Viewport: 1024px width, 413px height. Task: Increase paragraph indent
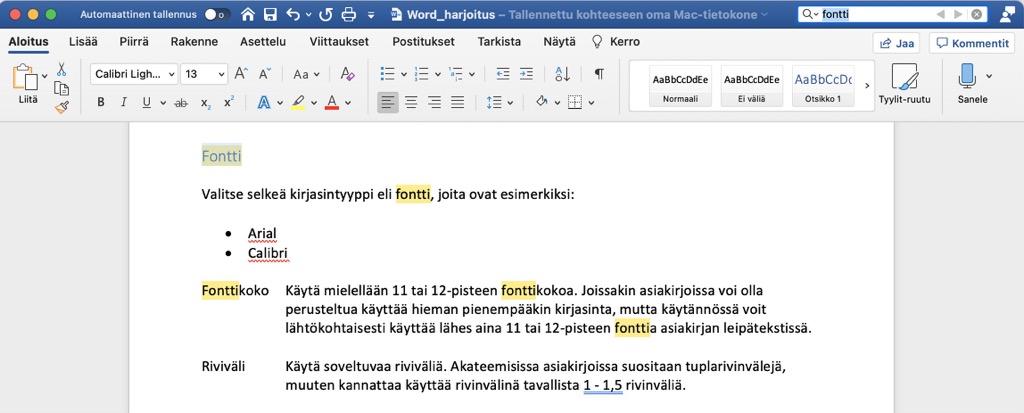(526, 74)
